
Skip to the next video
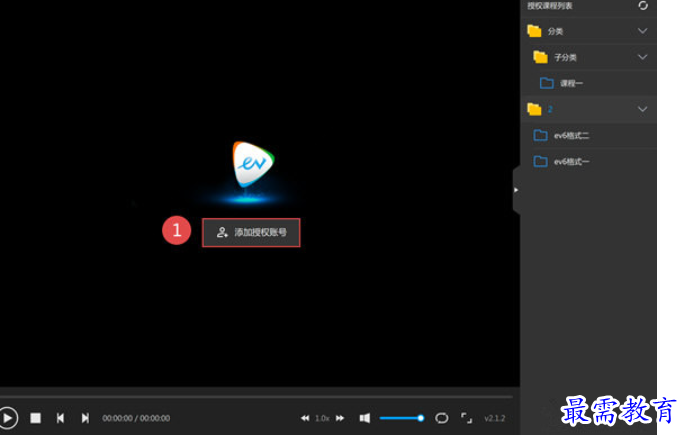pyautogui.click(x=85, y=418)
